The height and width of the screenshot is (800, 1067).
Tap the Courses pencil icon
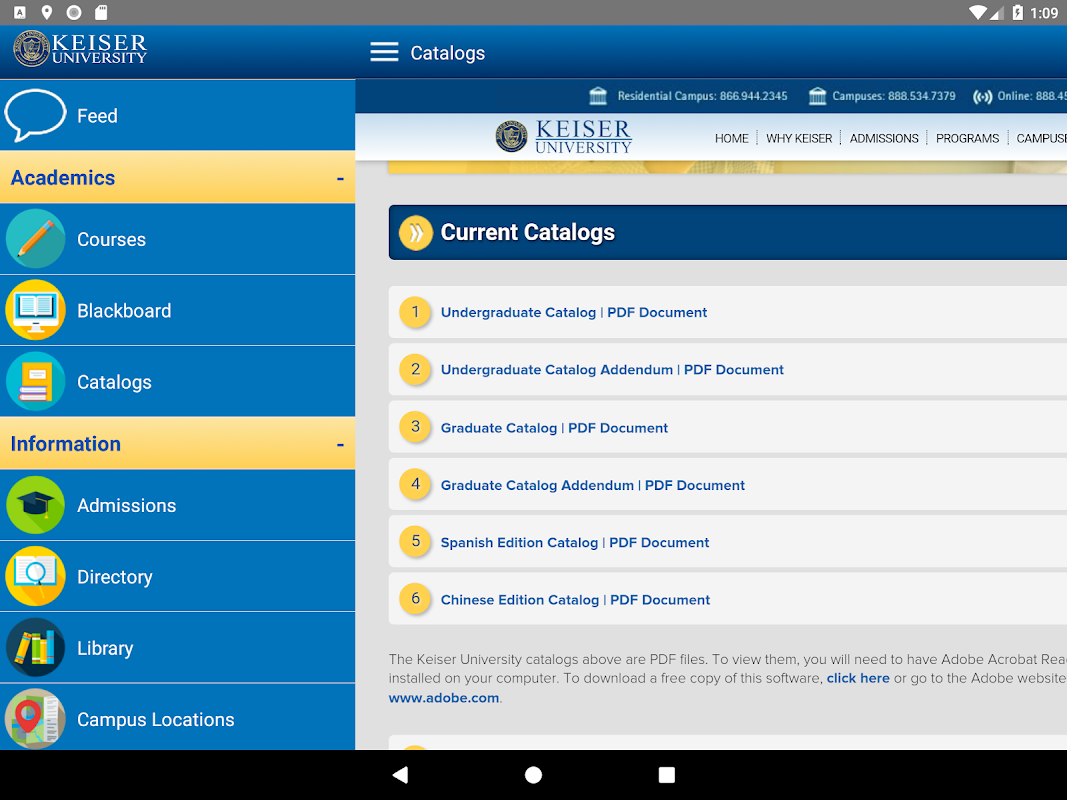[x=35, y=239]
